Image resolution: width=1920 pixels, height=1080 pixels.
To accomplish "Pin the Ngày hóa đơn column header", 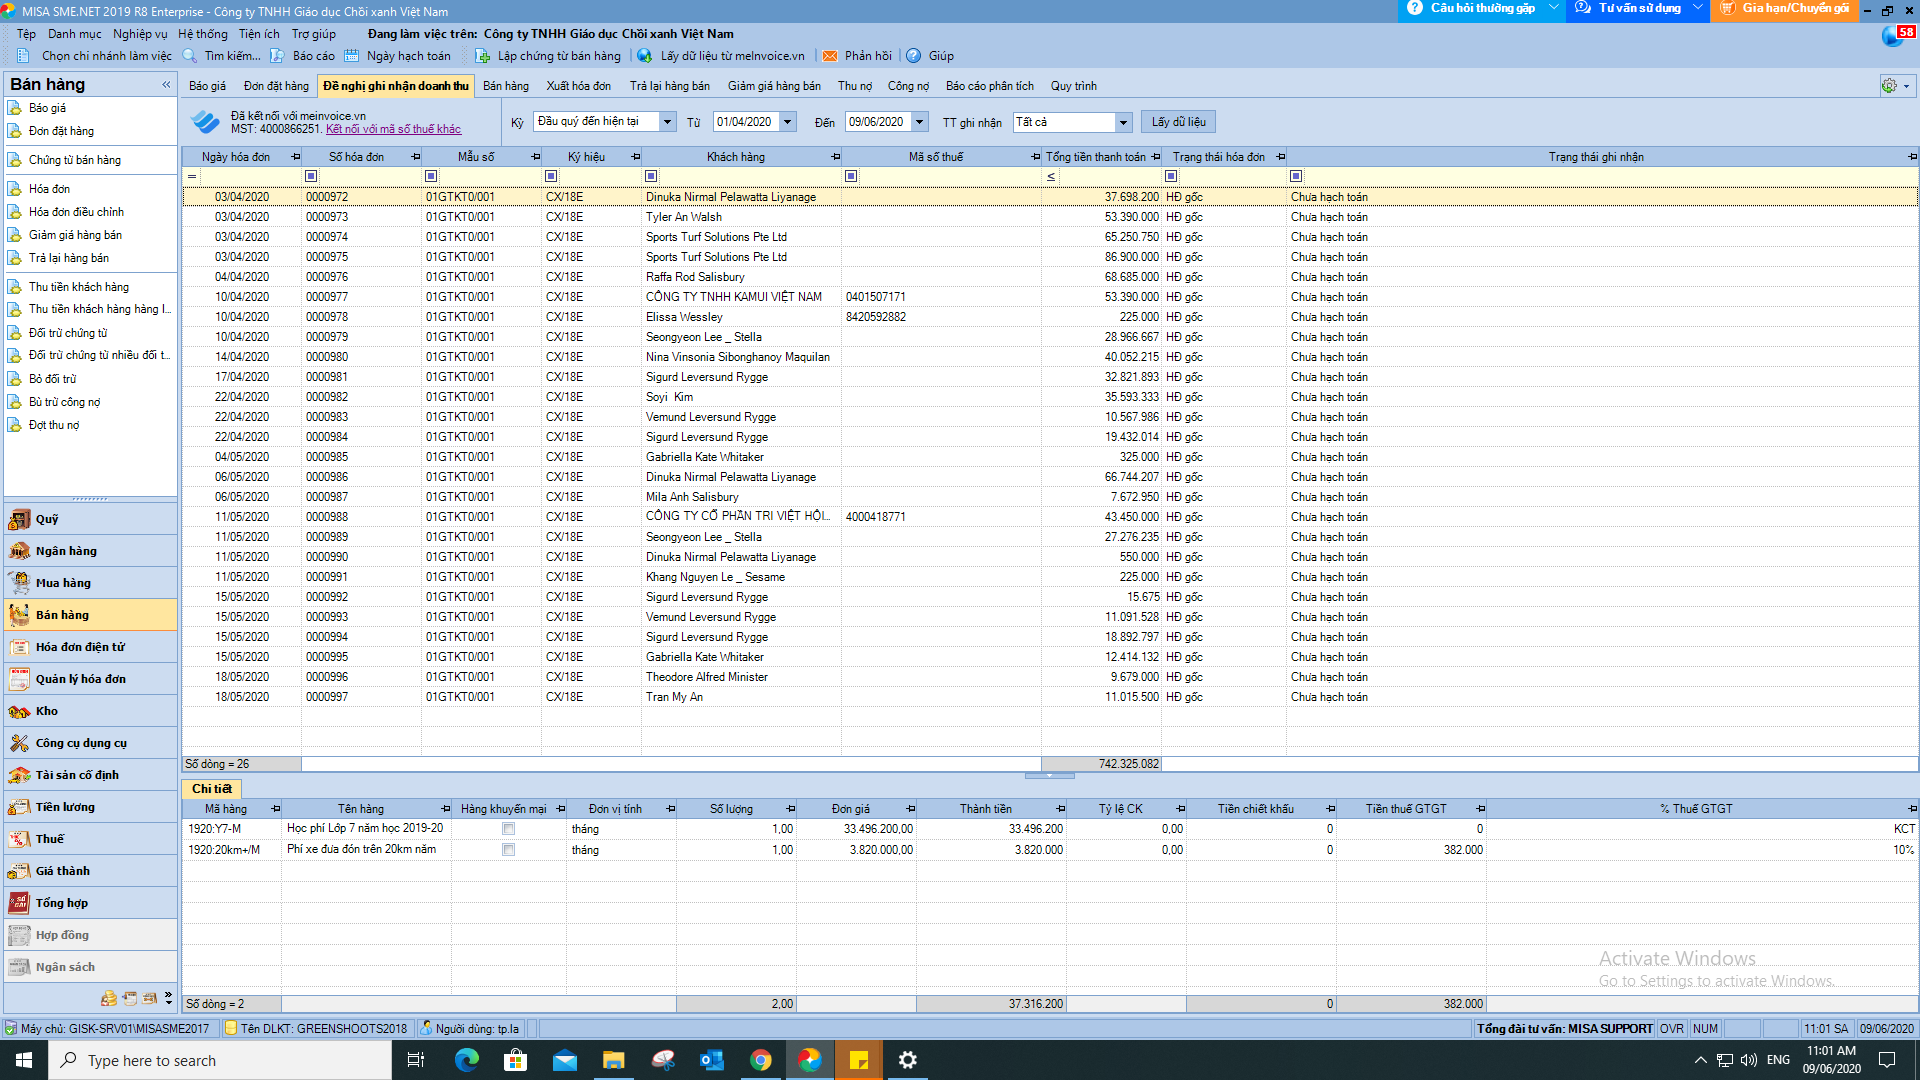I will click(296, 157).
